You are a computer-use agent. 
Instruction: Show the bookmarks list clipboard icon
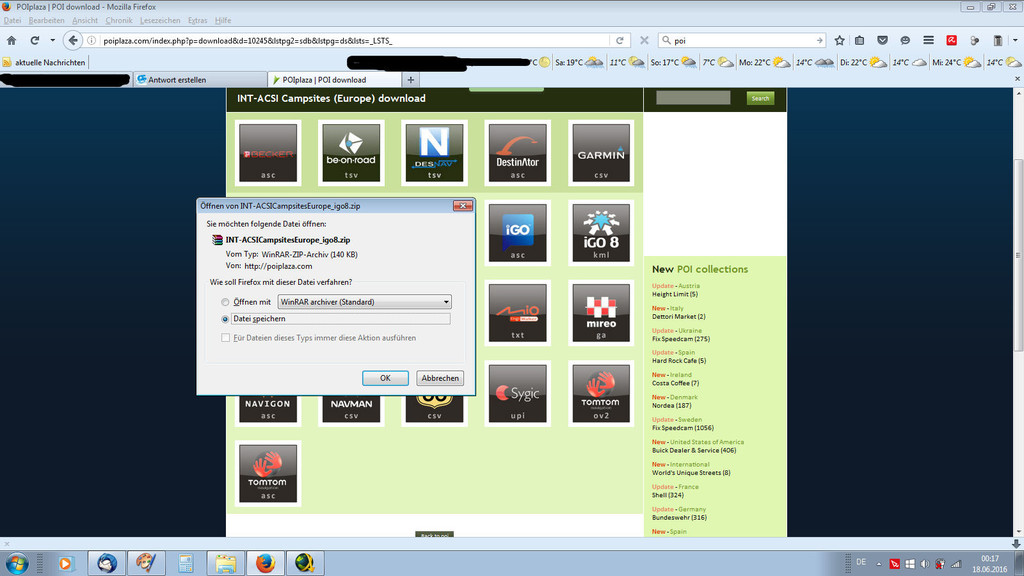pyautogui.click(x=859, y=40)
